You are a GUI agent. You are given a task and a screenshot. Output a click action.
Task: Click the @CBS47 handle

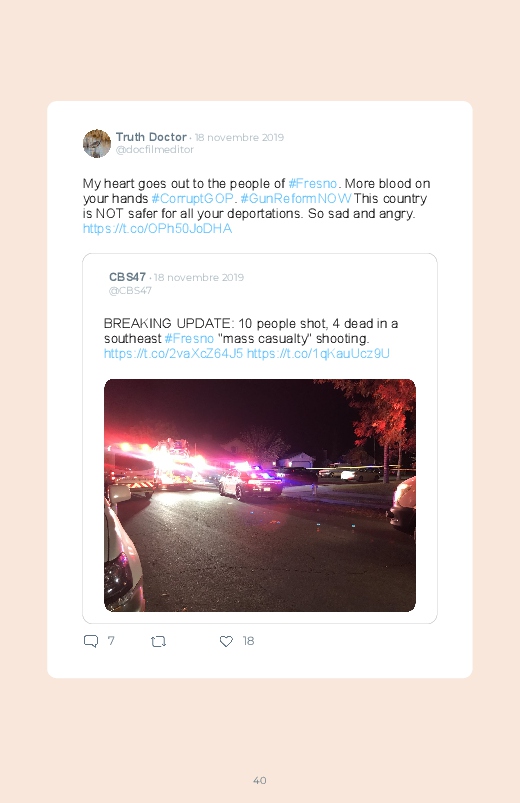click(x=130, y=290)
